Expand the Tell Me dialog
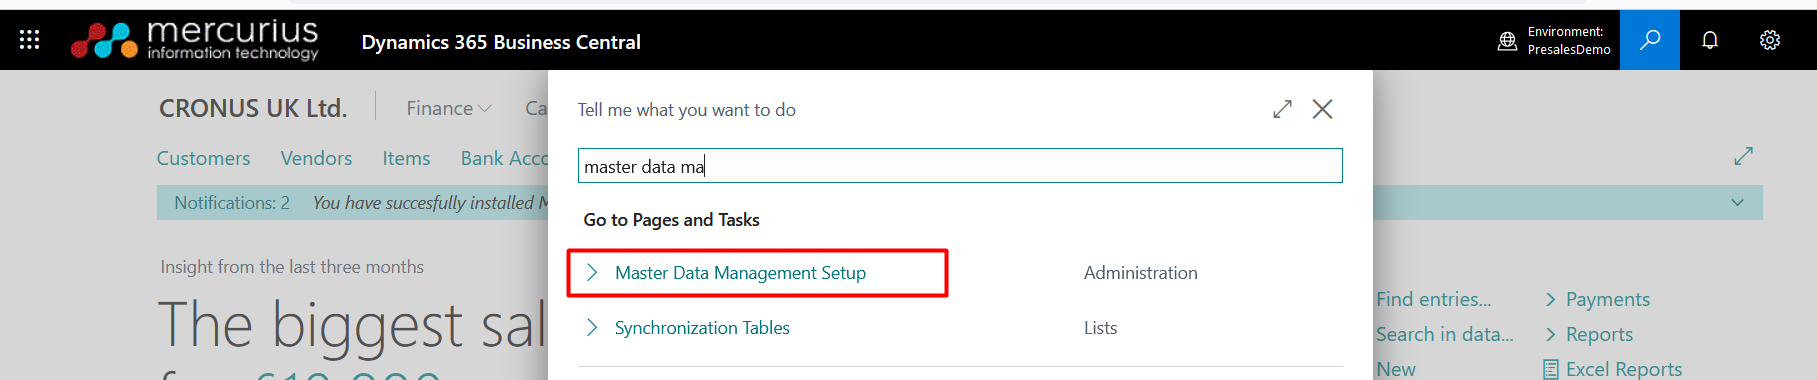Viewport: 1817px width, 380px height. point(1282,109)
